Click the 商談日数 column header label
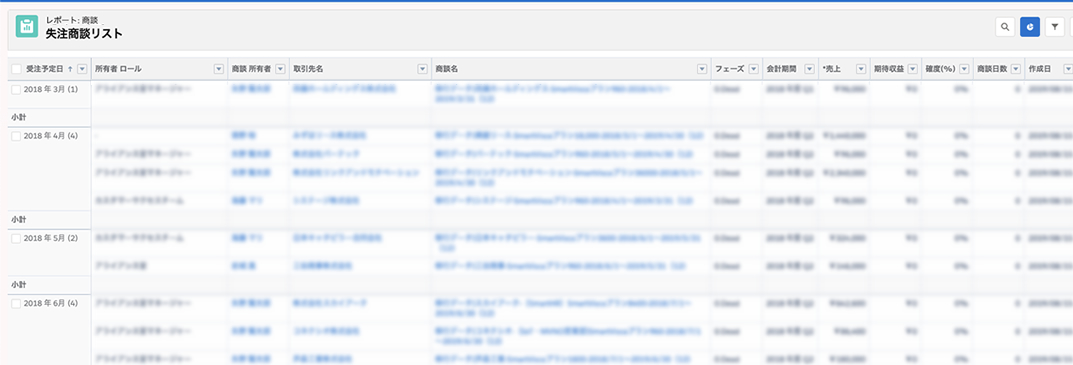Screen dimensions: 1073x365 (992, 69)
